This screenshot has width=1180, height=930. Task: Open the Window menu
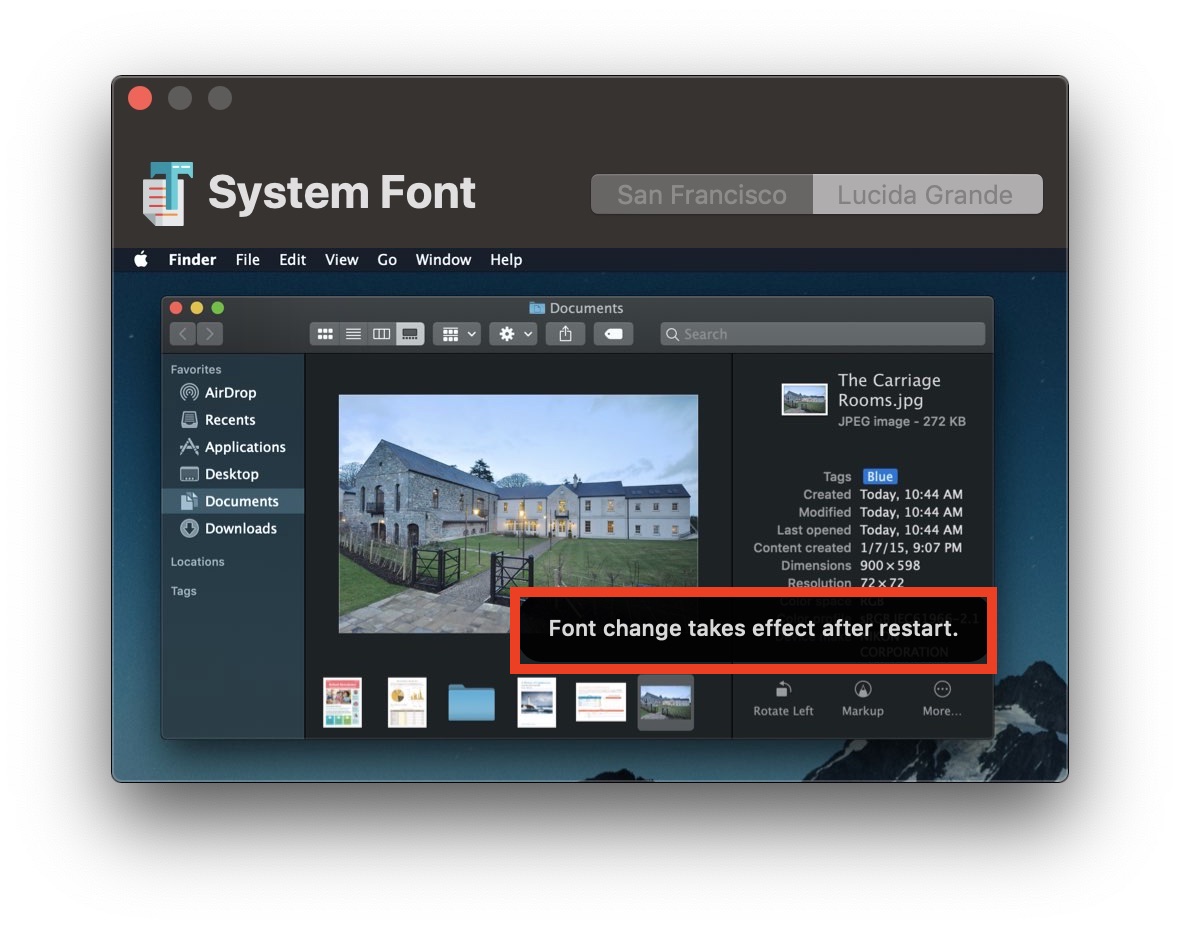click(x=443, y=260)
